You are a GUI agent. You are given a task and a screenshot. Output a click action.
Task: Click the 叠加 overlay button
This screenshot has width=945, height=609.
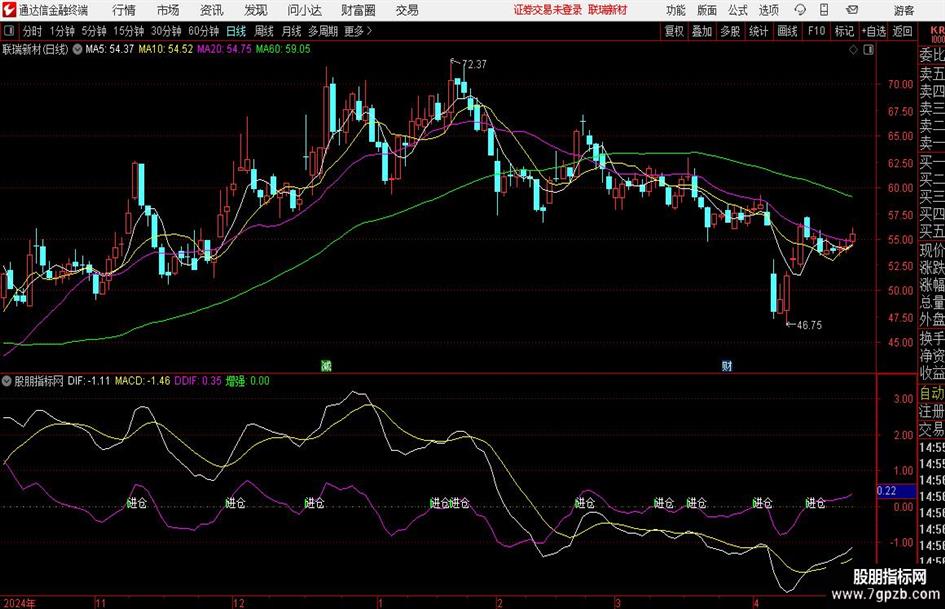(x=702, y=31)
